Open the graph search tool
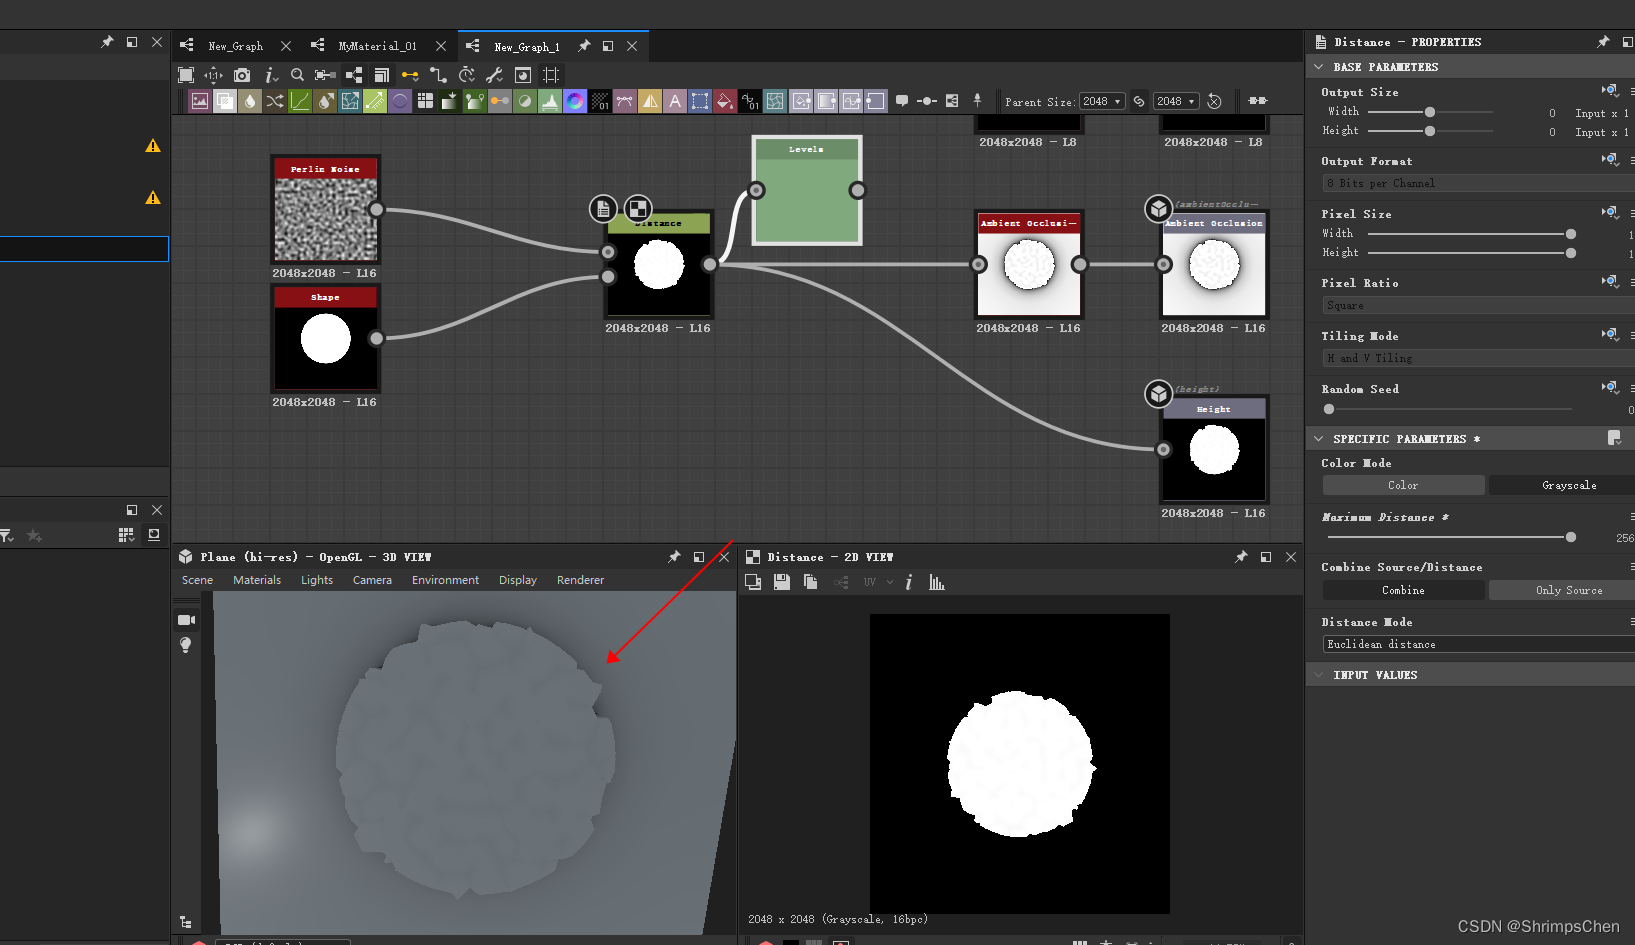The width and height of the screenshot is (1635, 945). [297, 75]
